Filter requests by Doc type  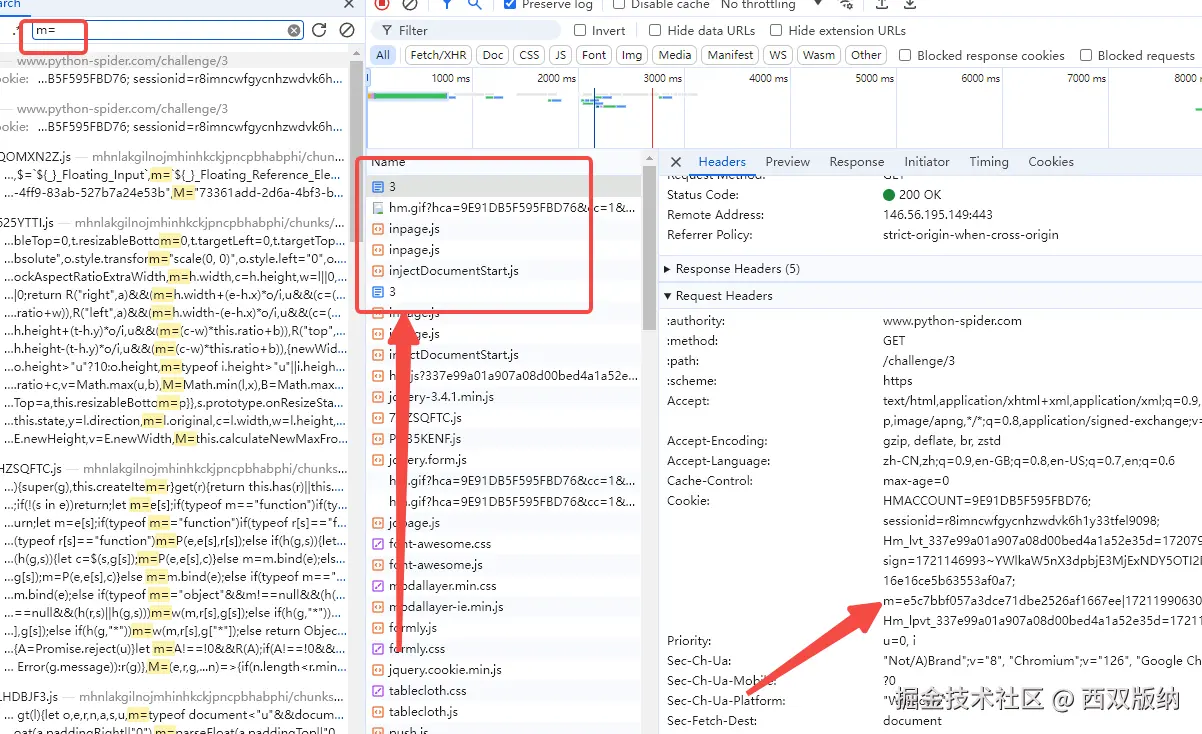493,55
